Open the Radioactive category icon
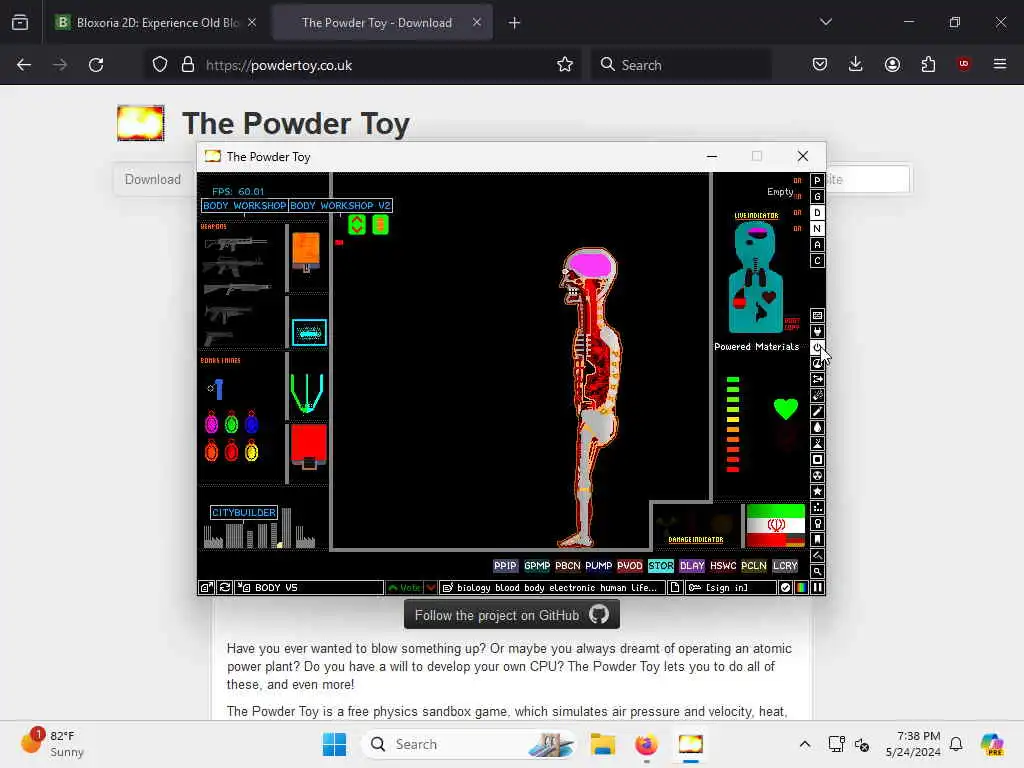1024x768 pixels. (817, 475)
